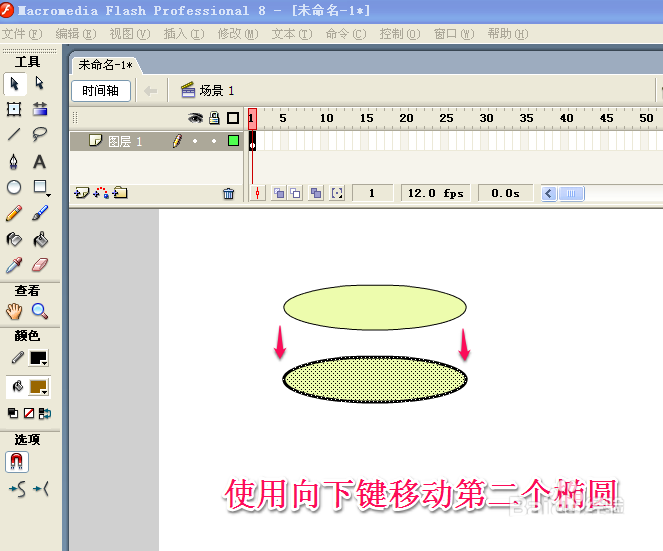Click the Add Motion Guide button
This screenshot has height=551, width=663.
[x=101, y=193]
